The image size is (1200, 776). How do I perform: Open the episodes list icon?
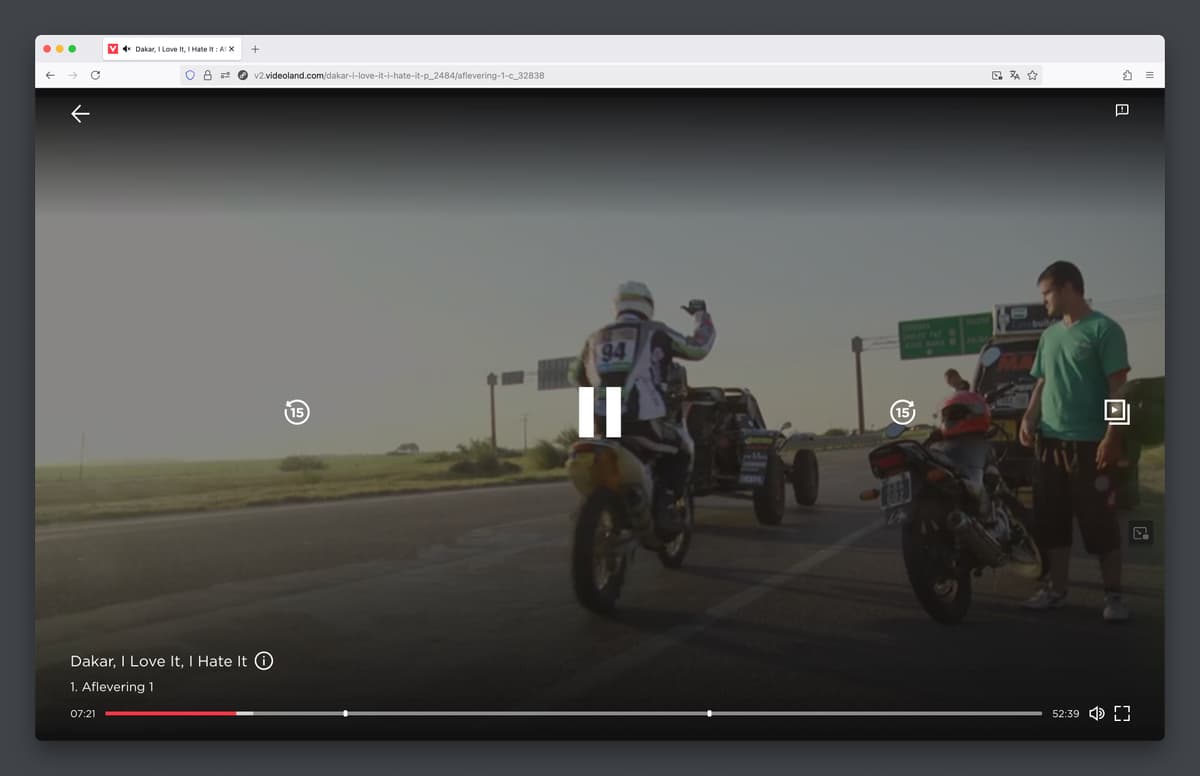1116,411
